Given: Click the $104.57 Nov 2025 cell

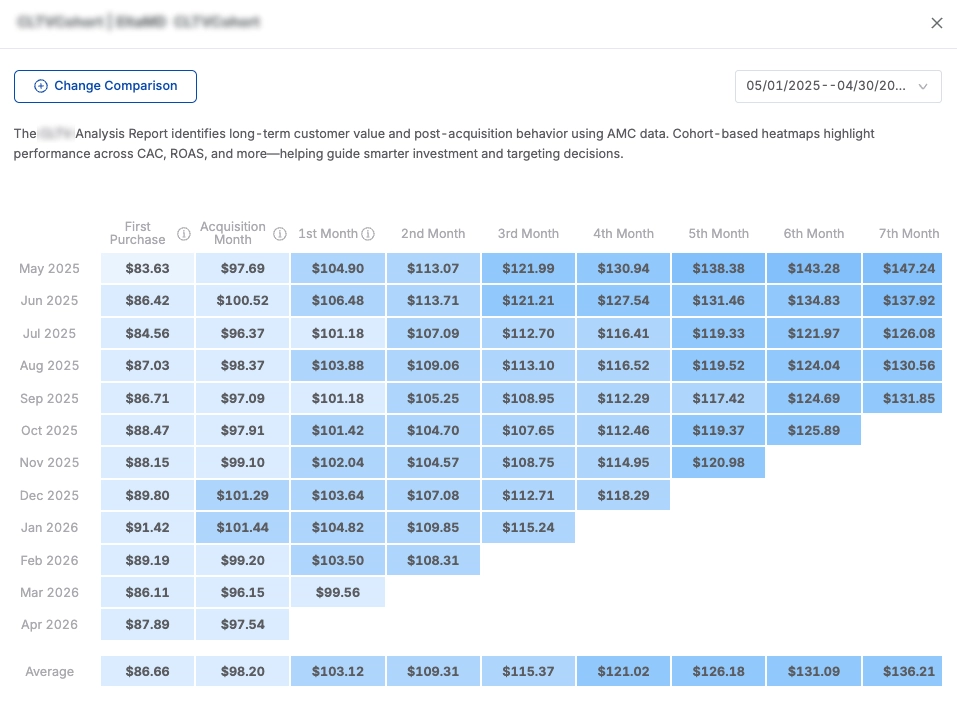Looking at the screenshot, I should (433, 462).
